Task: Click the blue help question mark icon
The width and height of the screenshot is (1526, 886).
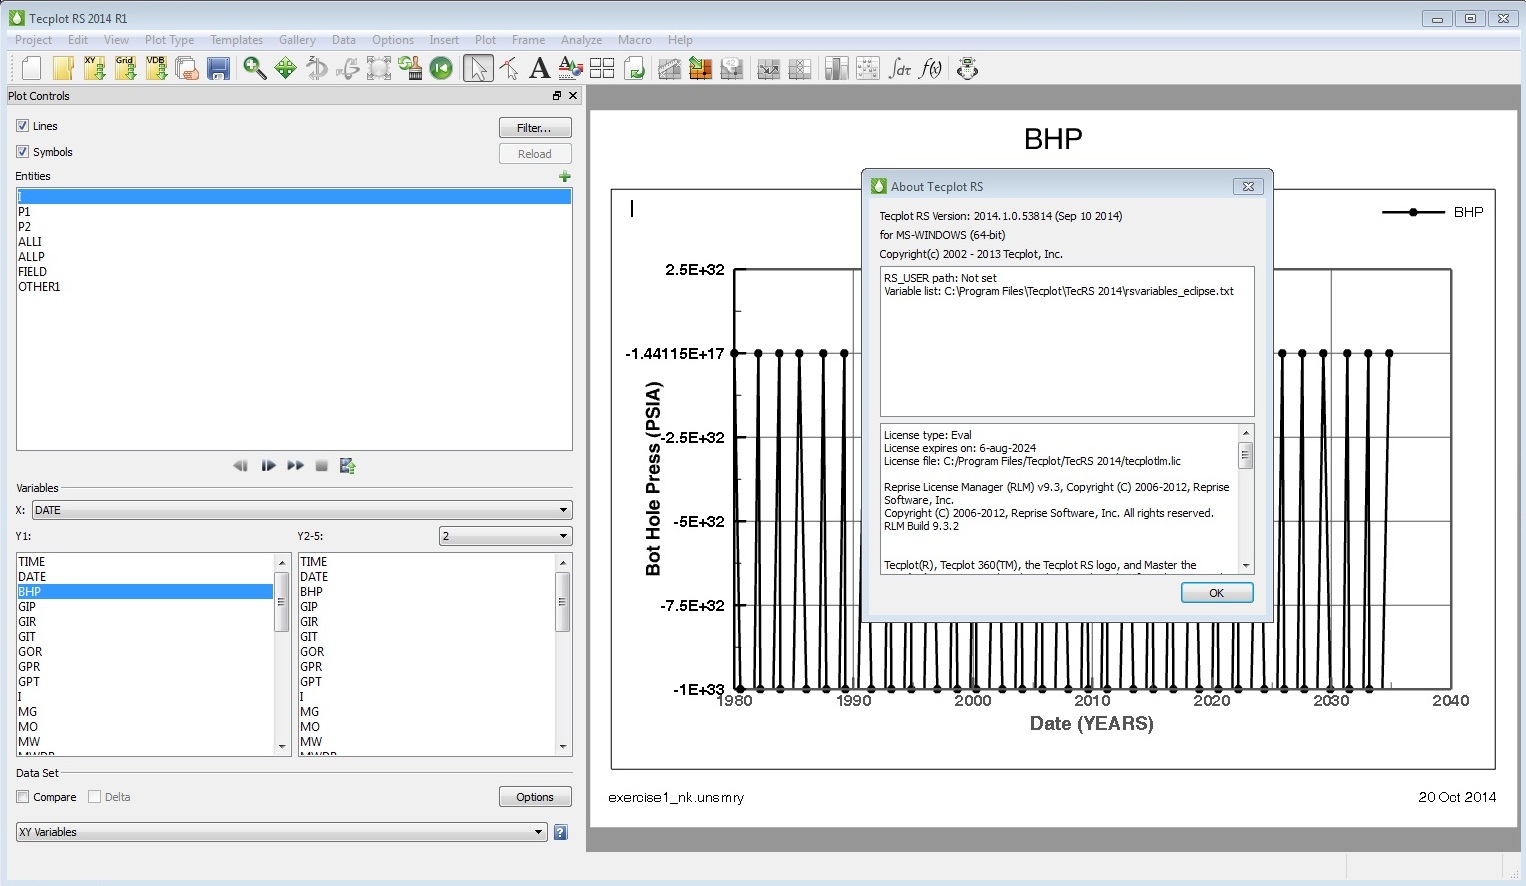Action: (x=561, y=832)
